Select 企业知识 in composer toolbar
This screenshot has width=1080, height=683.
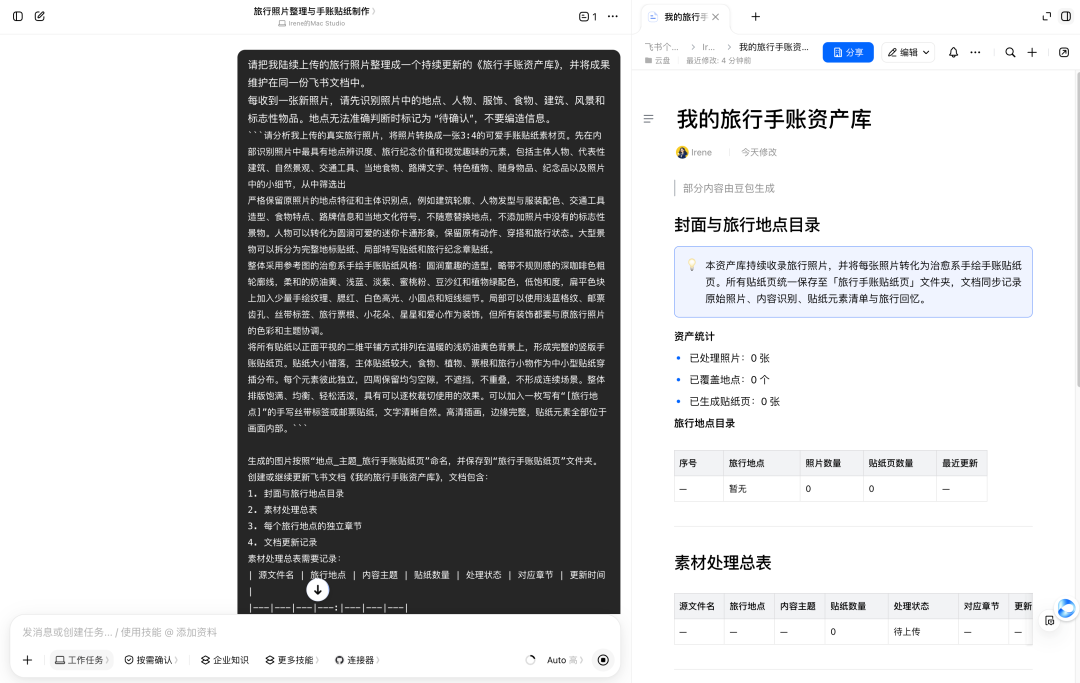[x=225, y=660]
